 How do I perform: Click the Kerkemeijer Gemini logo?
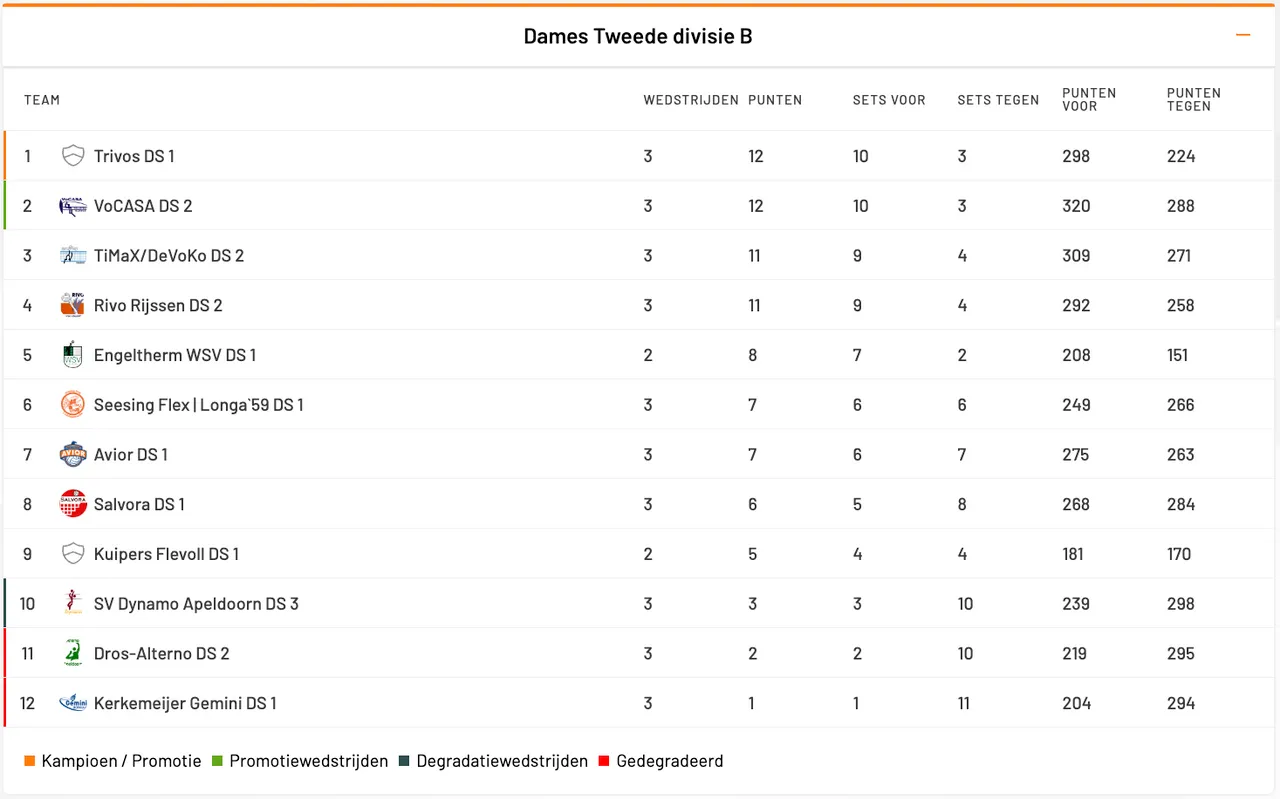pos(72,703)
